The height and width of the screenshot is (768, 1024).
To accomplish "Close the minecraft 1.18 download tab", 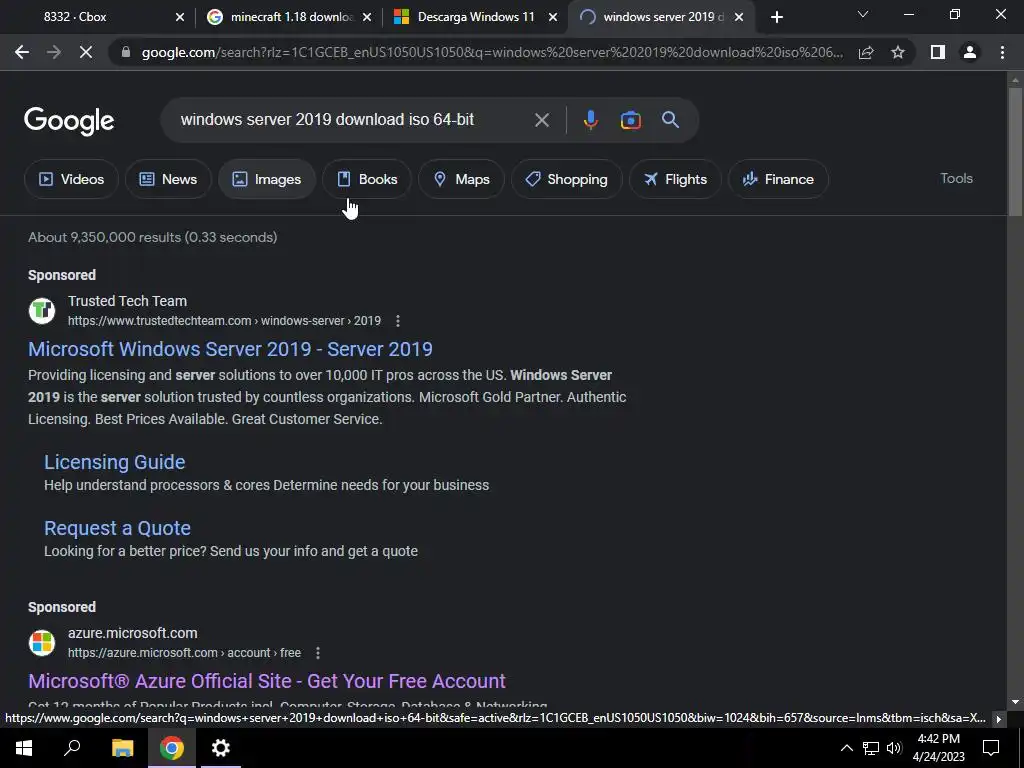I will 367,17.
